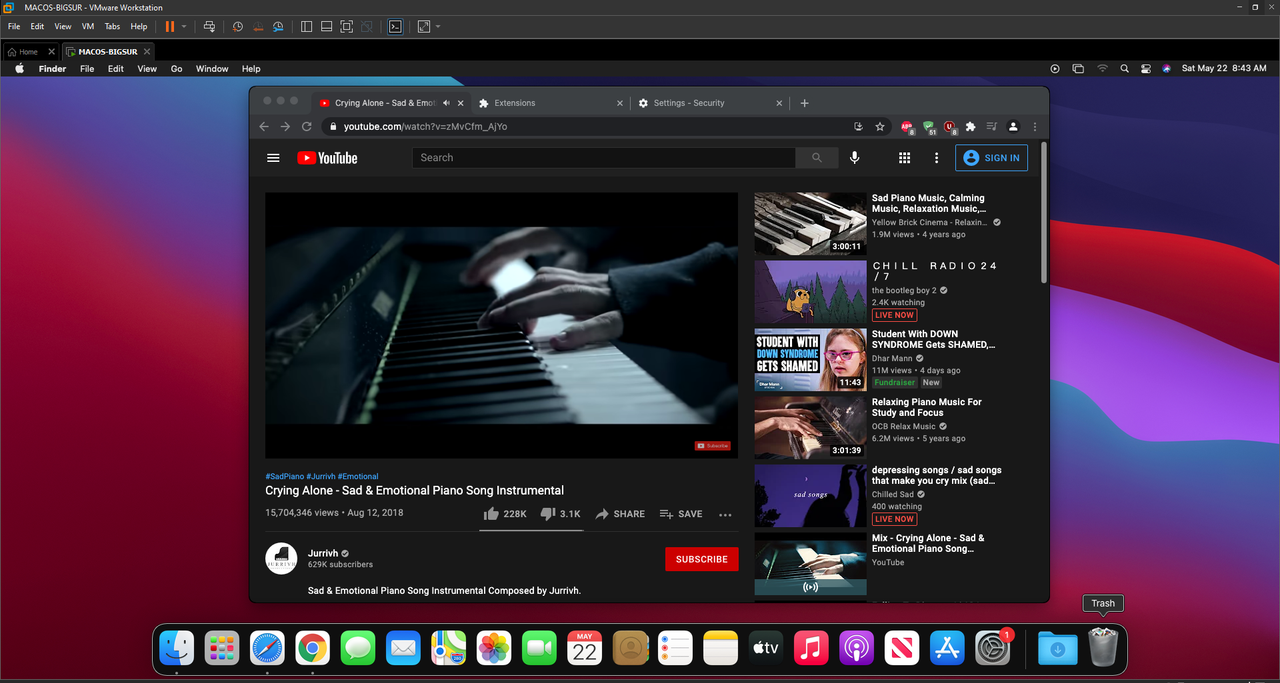Open the Jurrivh channel name link
The height and width of the screenshot is (683, 1280).
pos(322,553)
